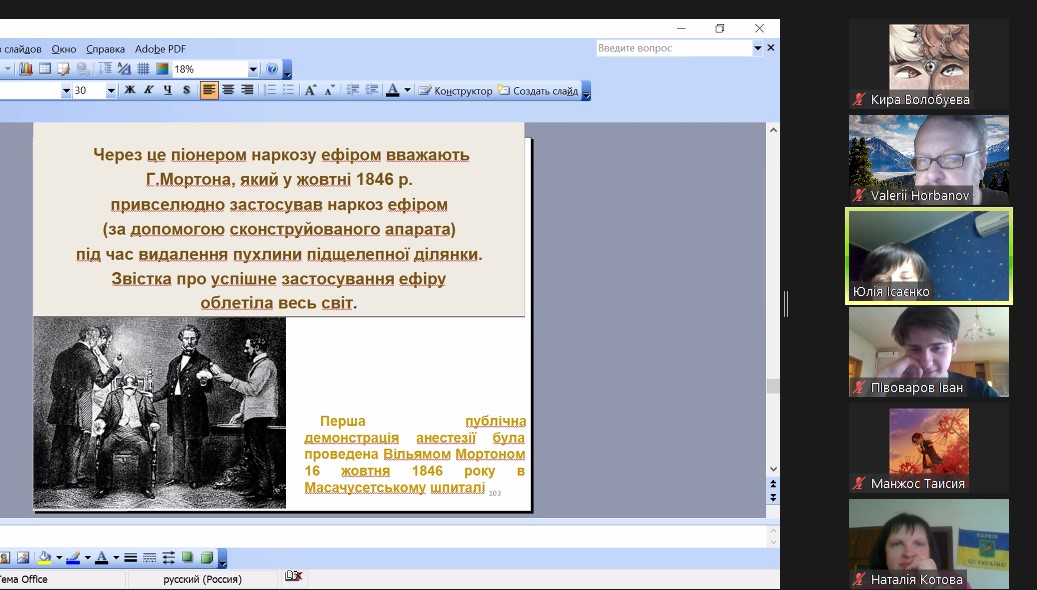Align text right
This screenshot has width=1037, height=590.
(247, 90)
